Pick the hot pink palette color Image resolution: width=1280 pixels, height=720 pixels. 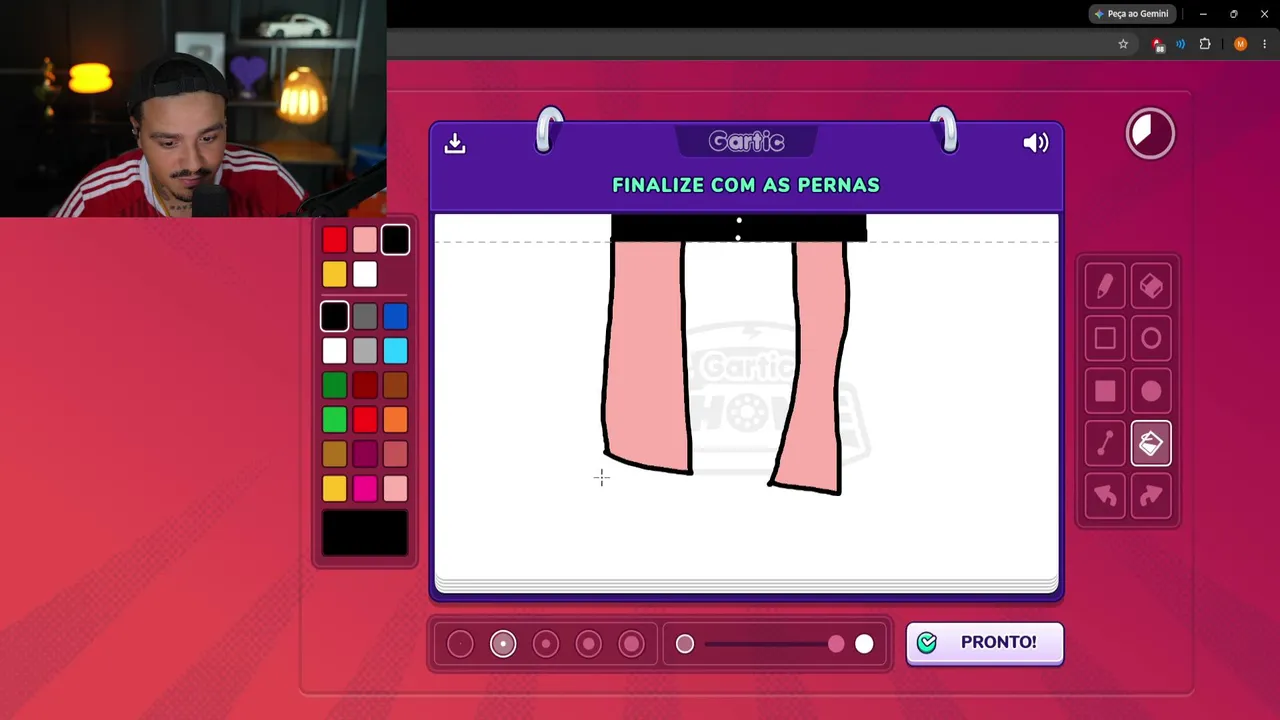pyautogui.click(x=365, y=488)
